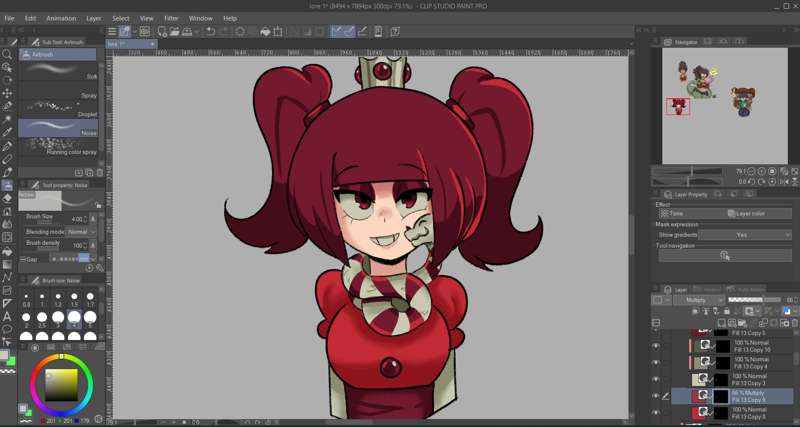The width and height of the screenshot is (800, 427).
Task: Select the Airbrush tool in toolbar
Action: click(7, 185)
